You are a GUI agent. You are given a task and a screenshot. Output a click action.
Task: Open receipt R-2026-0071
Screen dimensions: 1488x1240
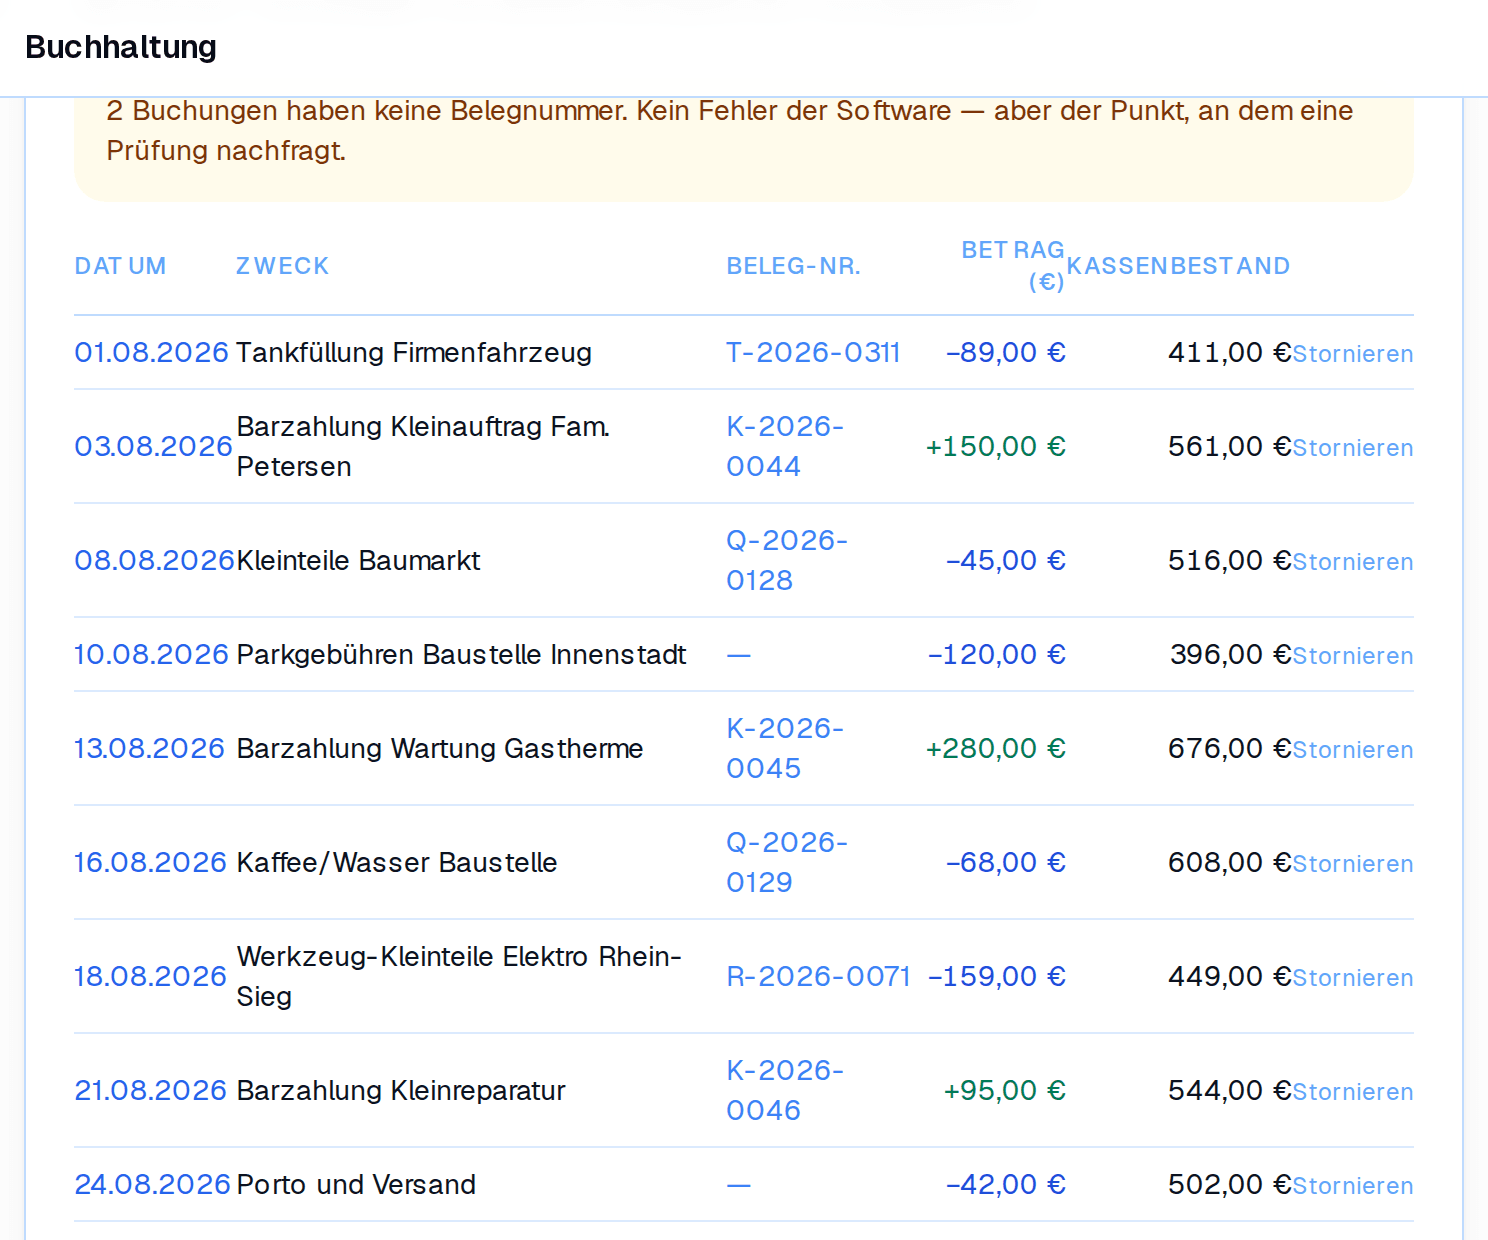pyautogui.click(x=818, y=976)
